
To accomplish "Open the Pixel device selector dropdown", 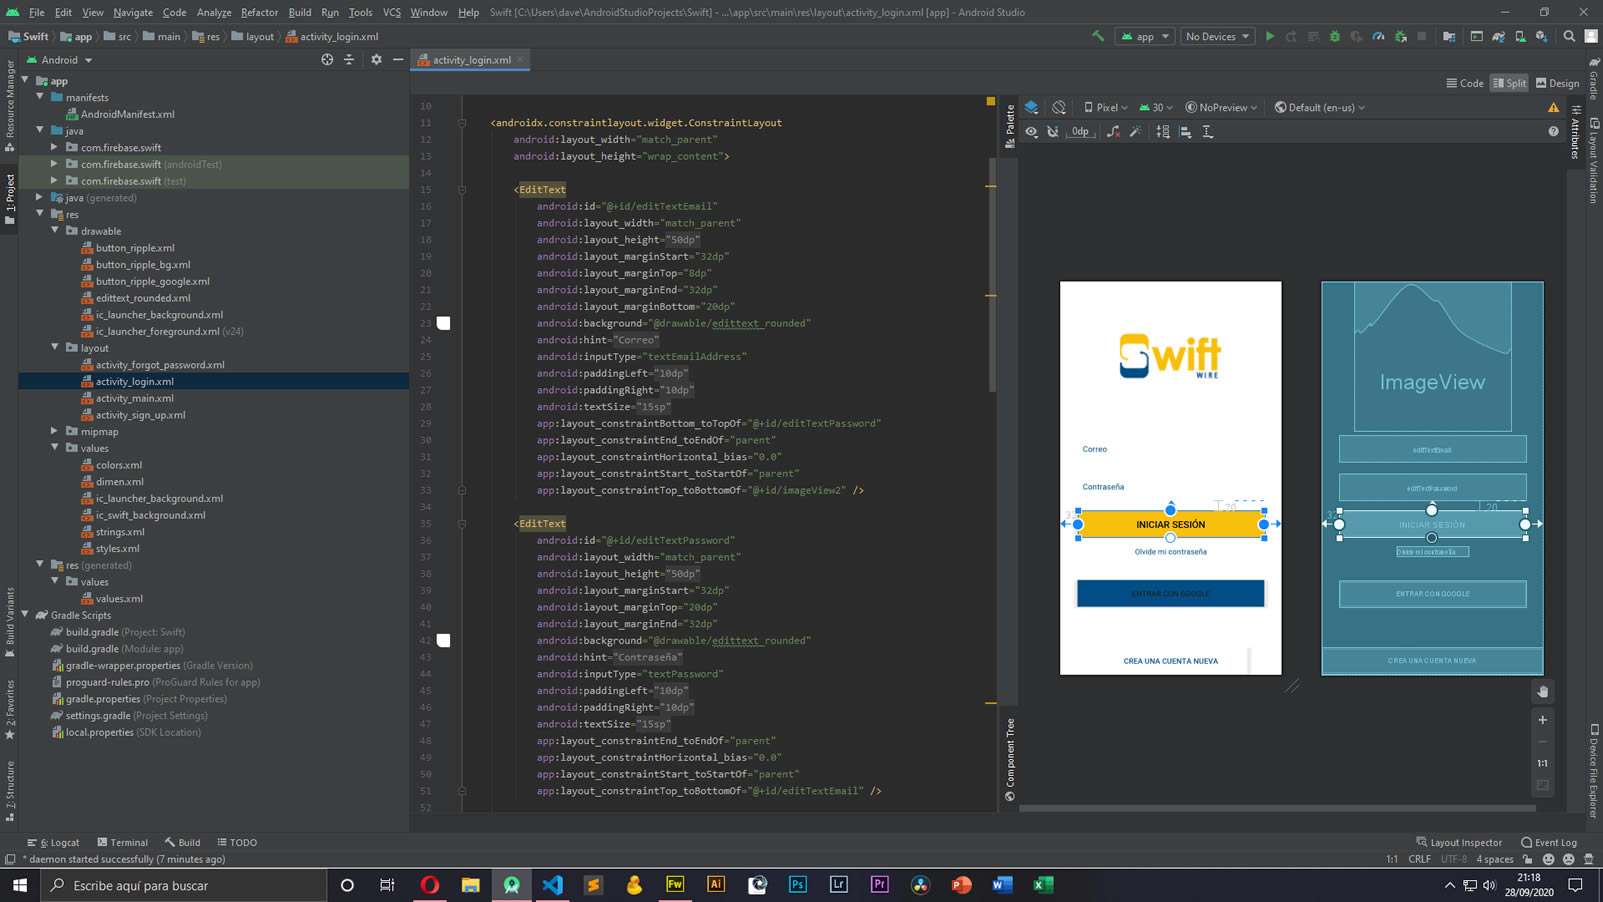I will click(1106, 108).
